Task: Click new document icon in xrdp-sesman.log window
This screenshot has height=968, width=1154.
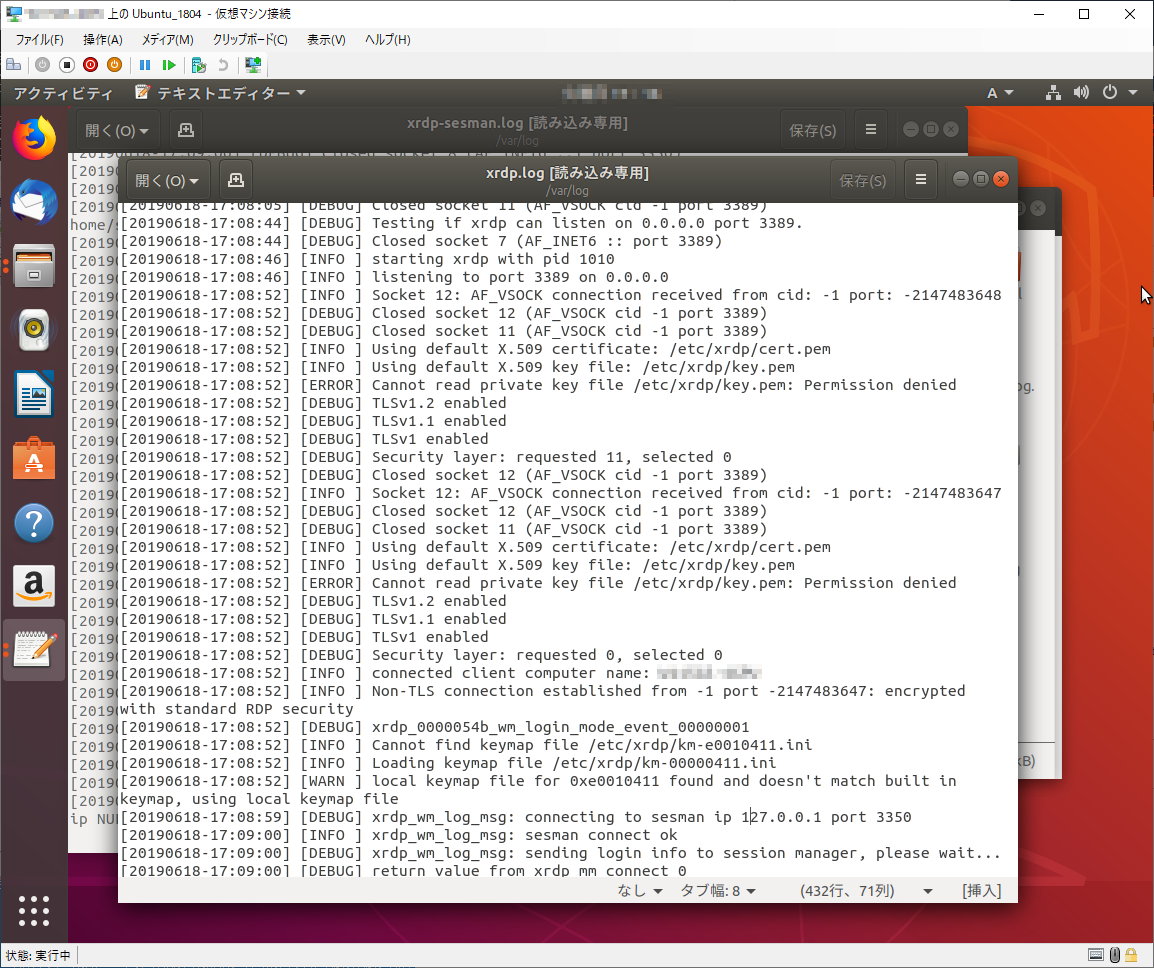Action: tap(186, 130)
